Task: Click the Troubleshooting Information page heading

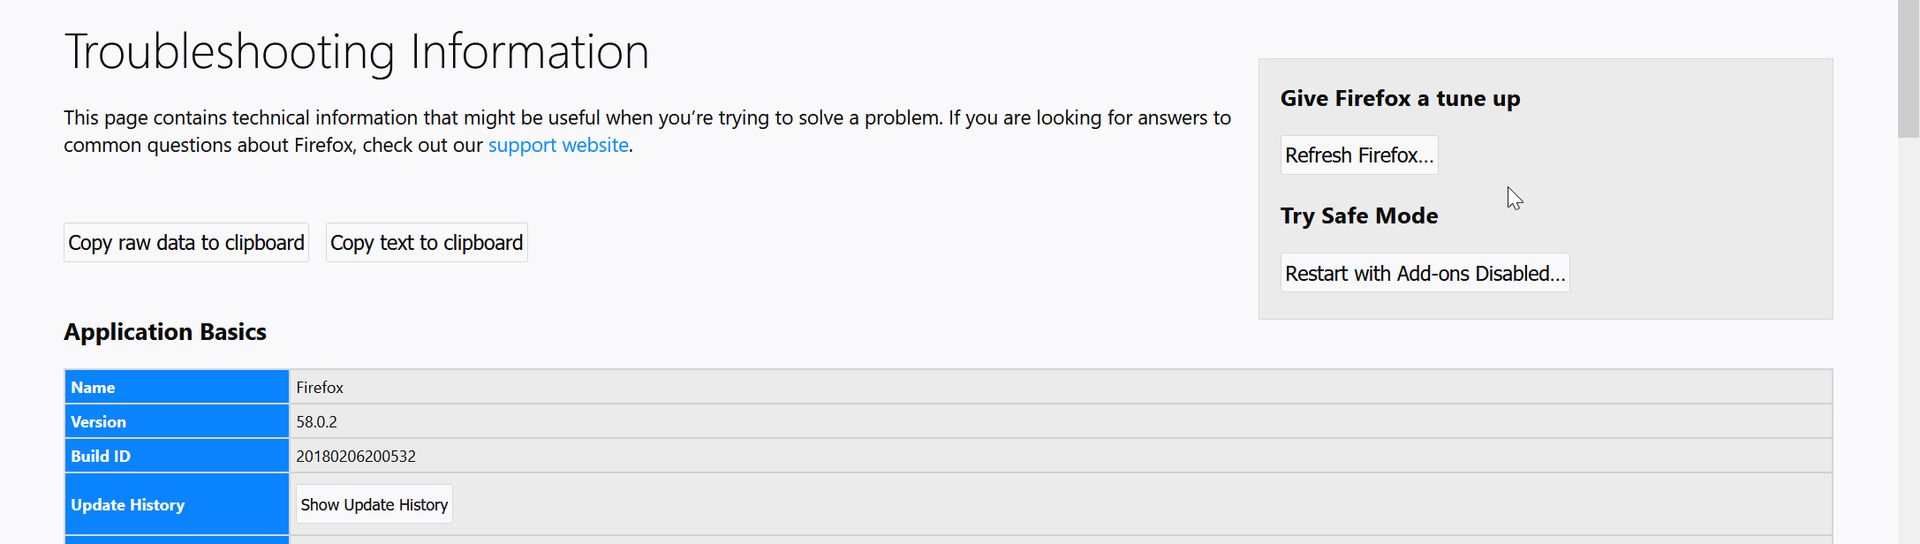Action: point(356,51)
